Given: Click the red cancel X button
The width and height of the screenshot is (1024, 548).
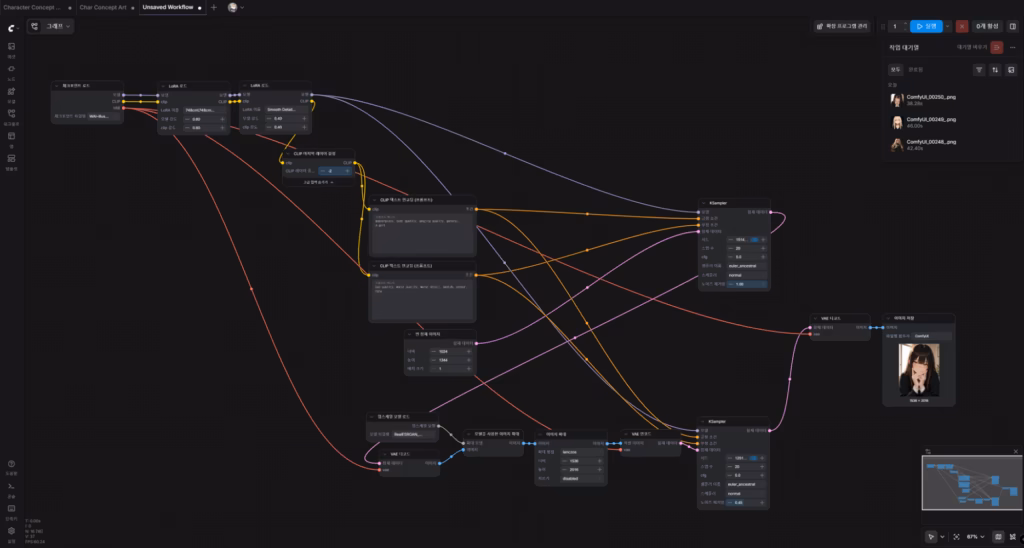Looking at the screenshot, I should 962,26.
